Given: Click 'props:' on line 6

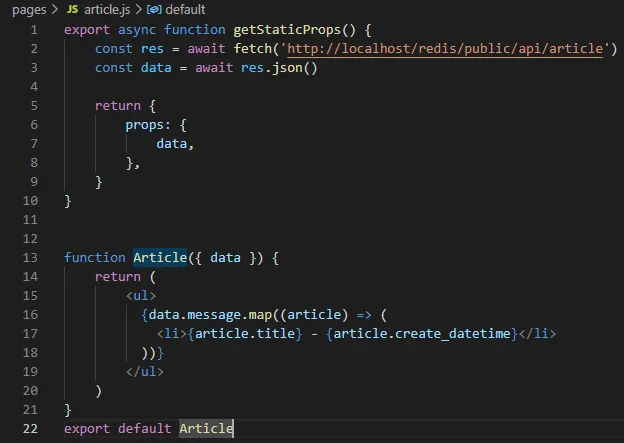Looking at the screenshot, I should coord(148,126).
